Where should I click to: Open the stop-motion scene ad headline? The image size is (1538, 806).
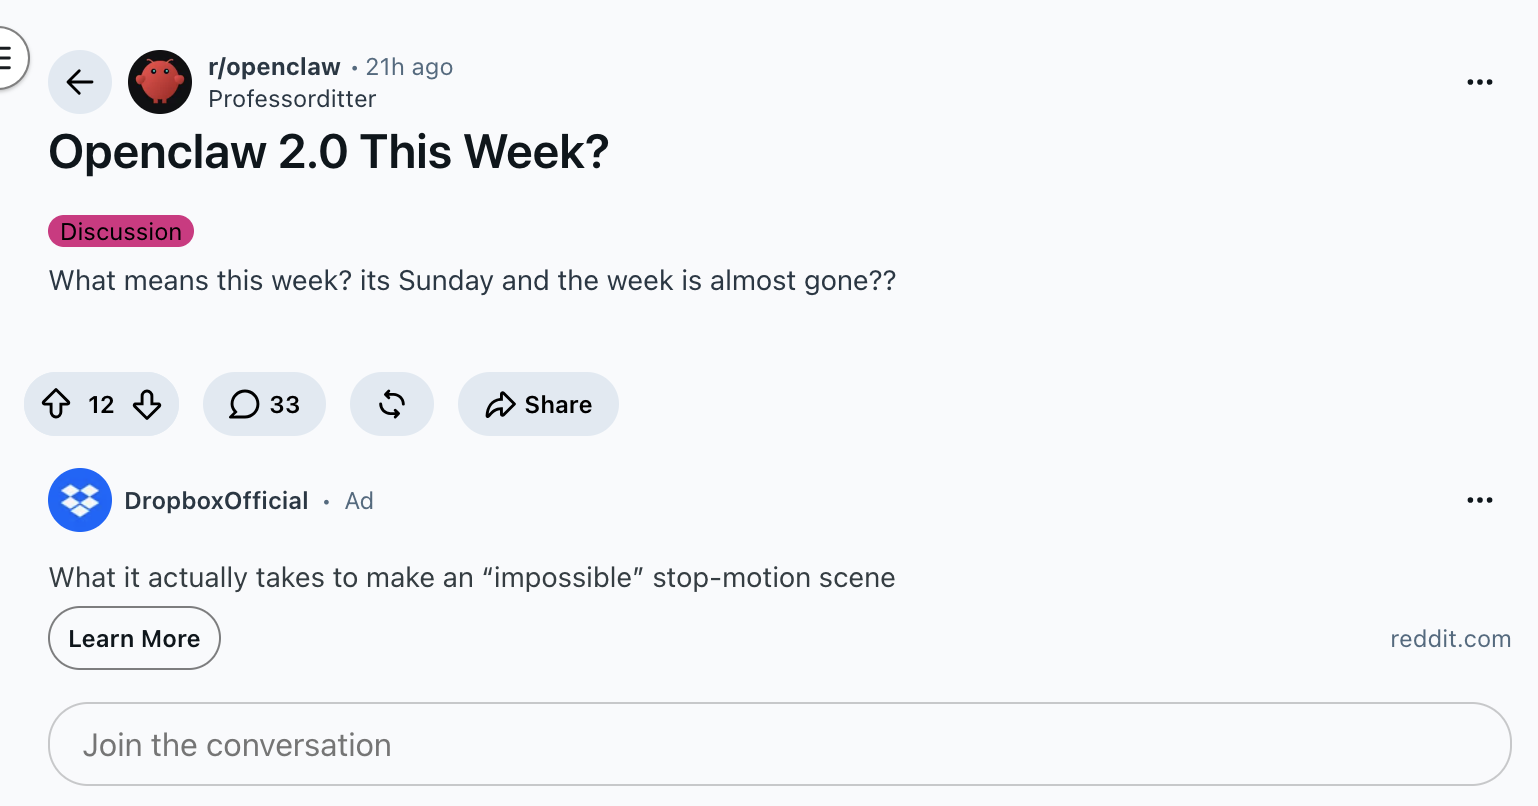[472, 578]
